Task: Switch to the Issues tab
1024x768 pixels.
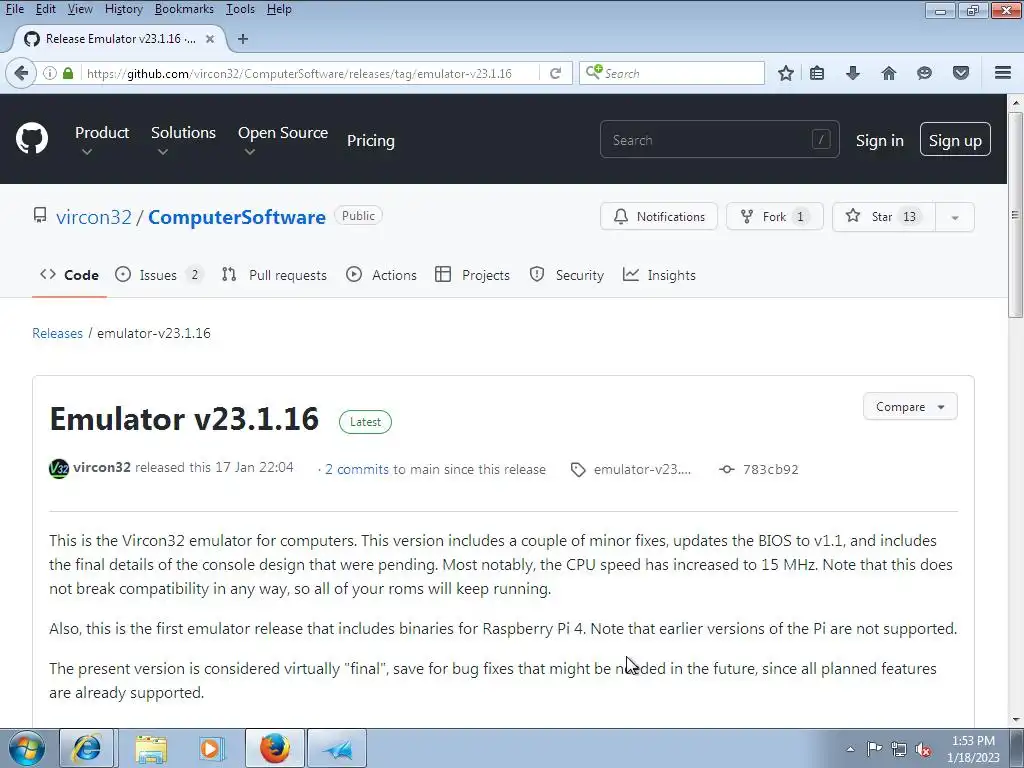Action: [x=159, y=275]
